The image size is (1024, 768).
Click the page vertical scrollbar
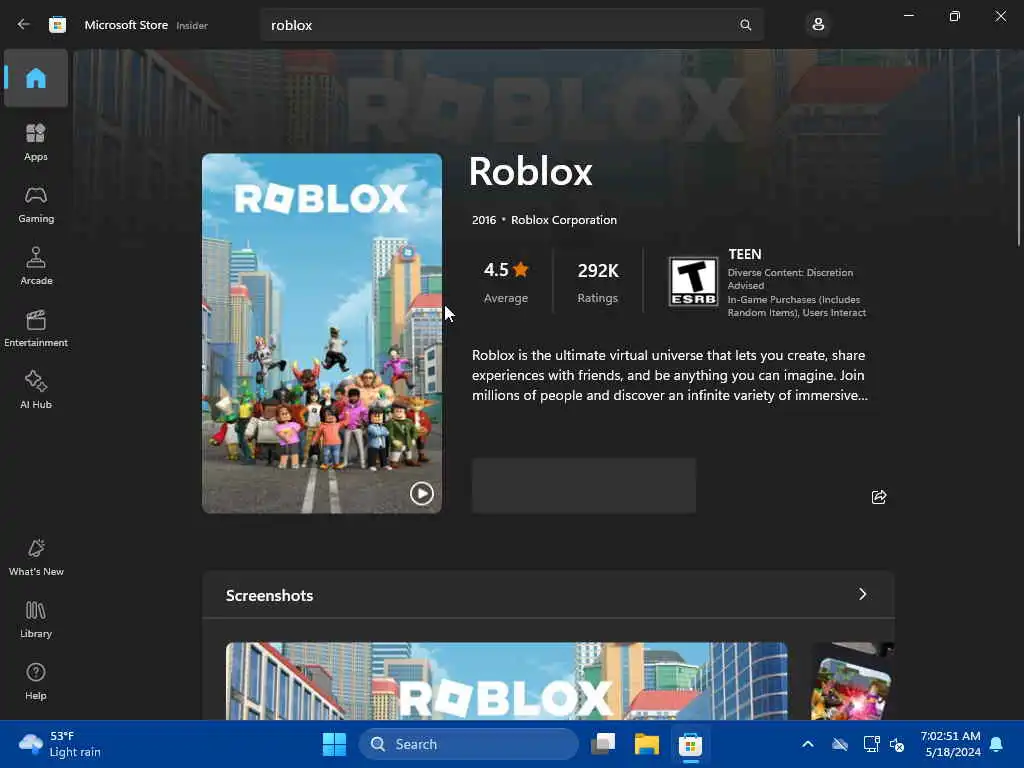pos(1018,181)
